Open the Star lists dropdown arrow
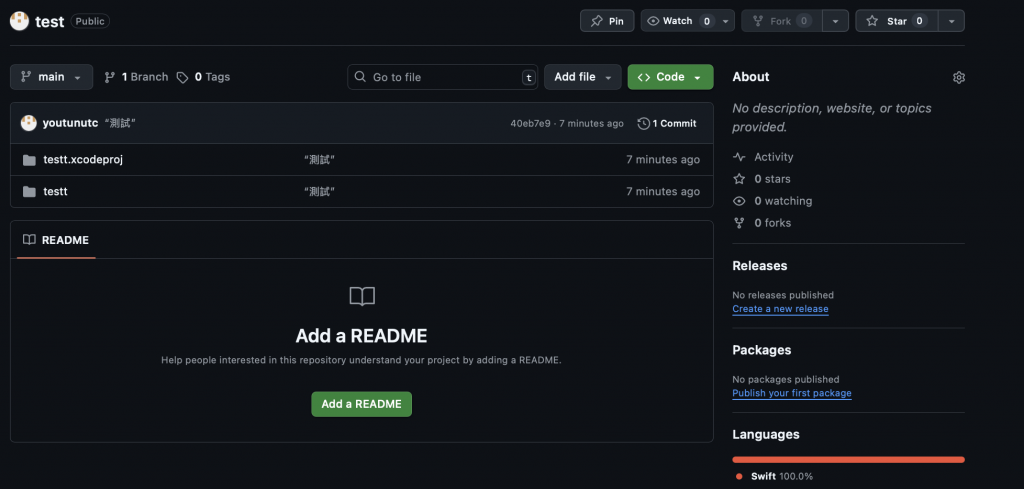1024x489 pixels. click(x=952, y=21)
